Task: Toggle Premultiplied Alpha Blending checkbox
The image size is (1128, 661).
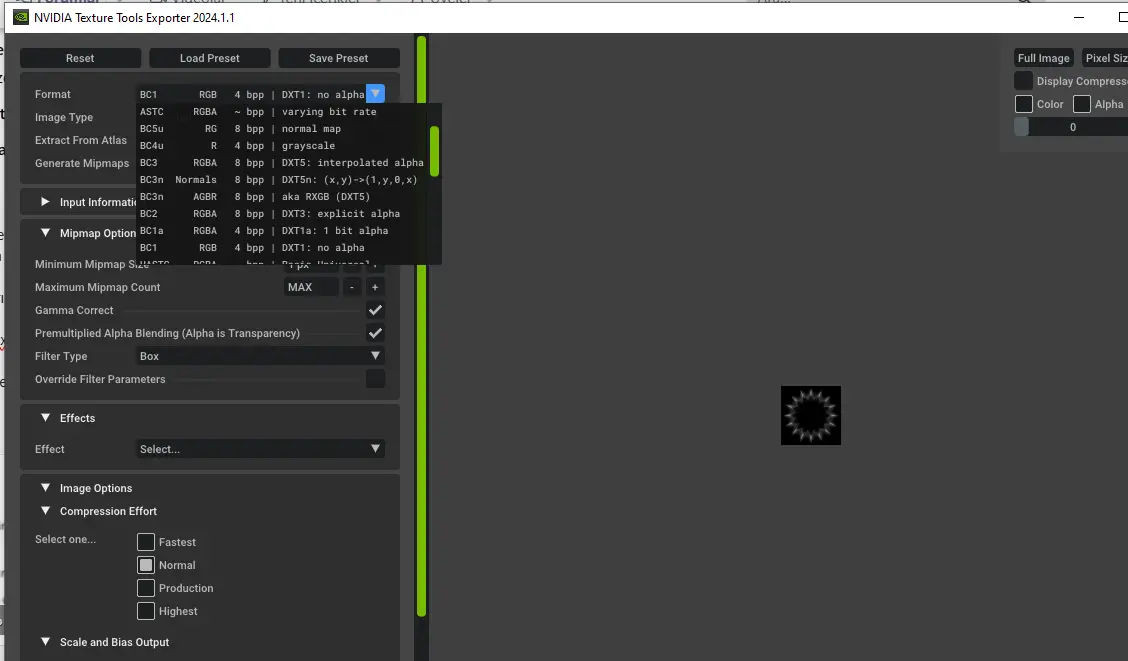Action: click(375, 333)
